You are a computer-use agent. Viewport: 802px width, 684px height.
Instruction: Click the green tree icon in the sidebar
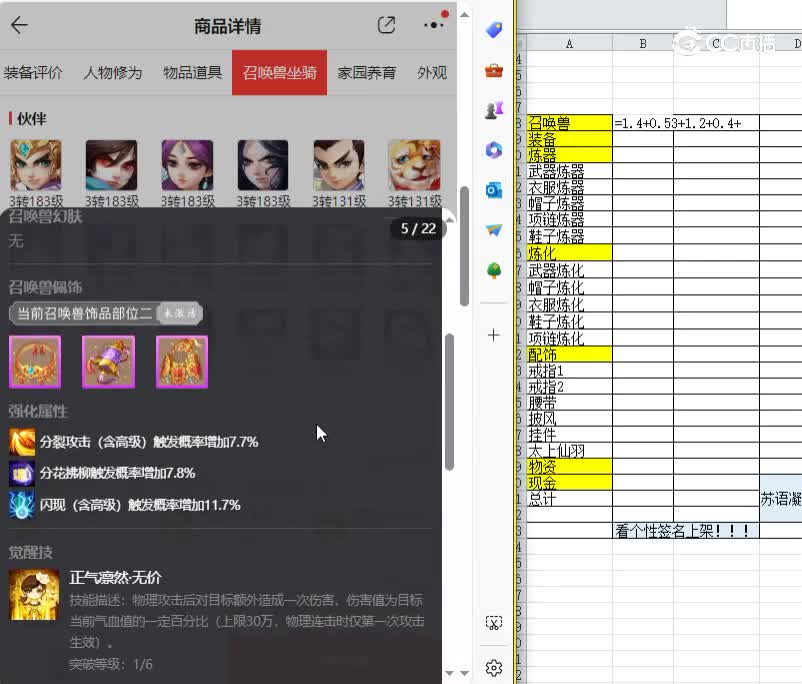(x=493, y=269)
